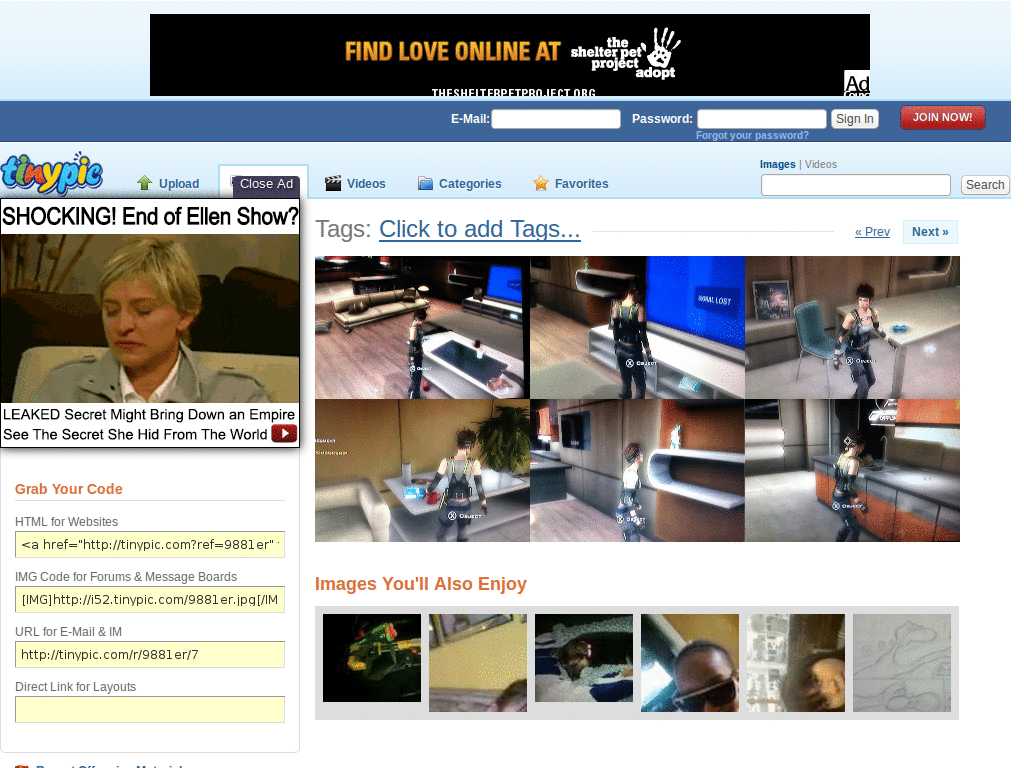Click the TinyPic logo
Viewport: 1024px width, 768px height.
pyautogui.click(x=52, y=173)
